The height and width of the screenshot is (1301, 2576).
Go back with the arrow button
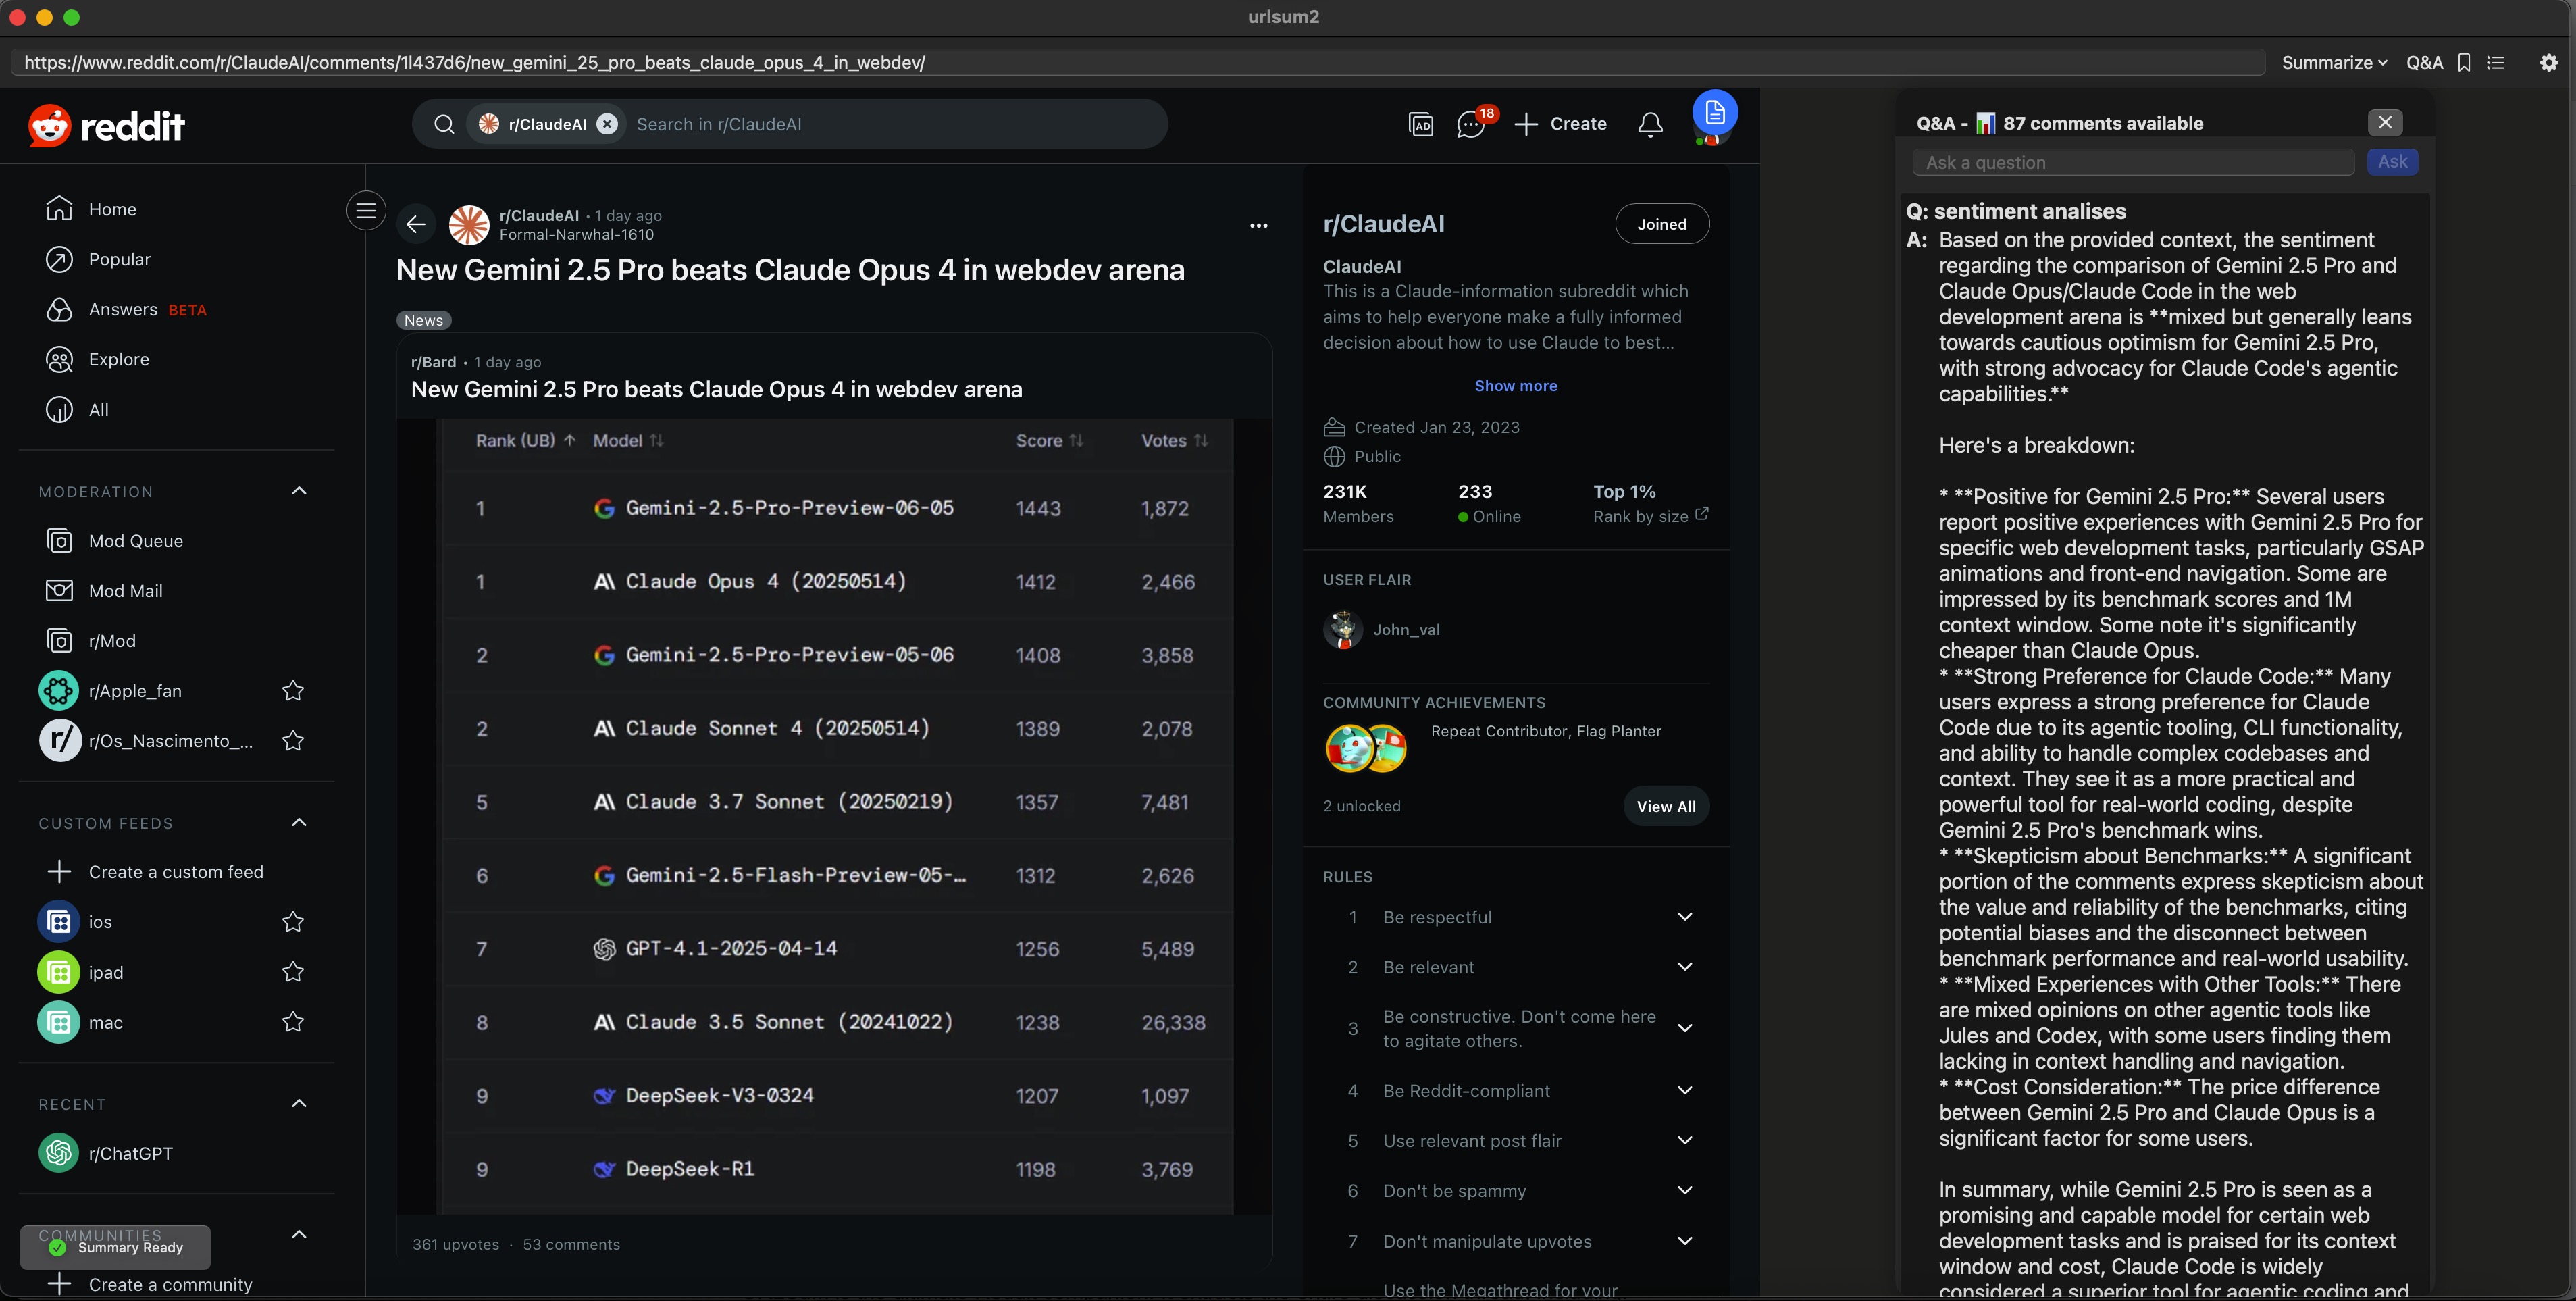(x=416, y=224)
